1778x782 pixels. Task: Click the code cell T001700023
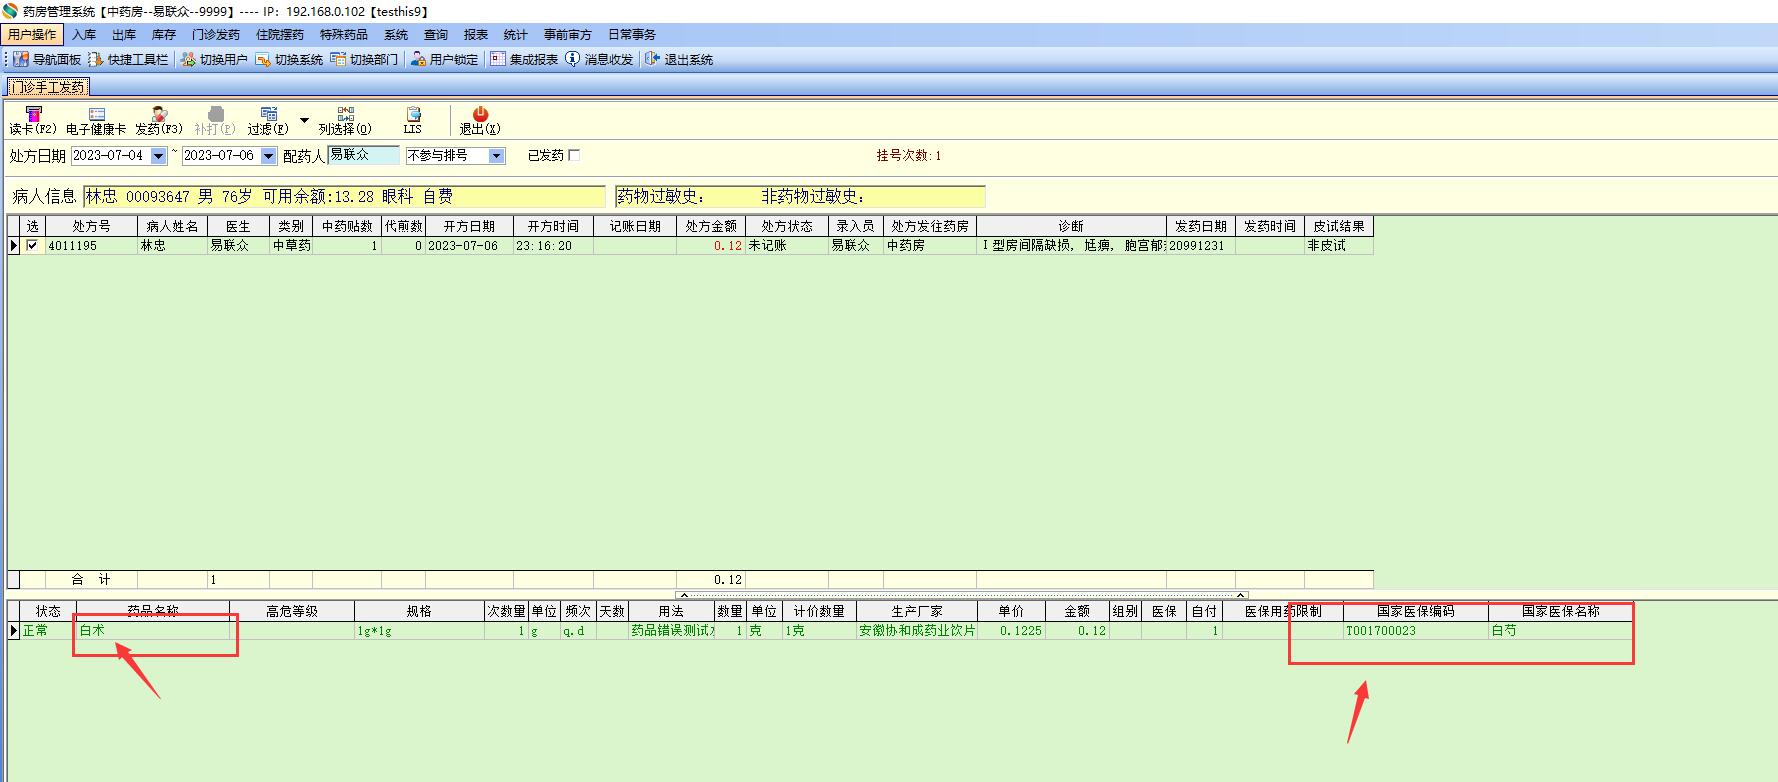tap(1416, 631)
